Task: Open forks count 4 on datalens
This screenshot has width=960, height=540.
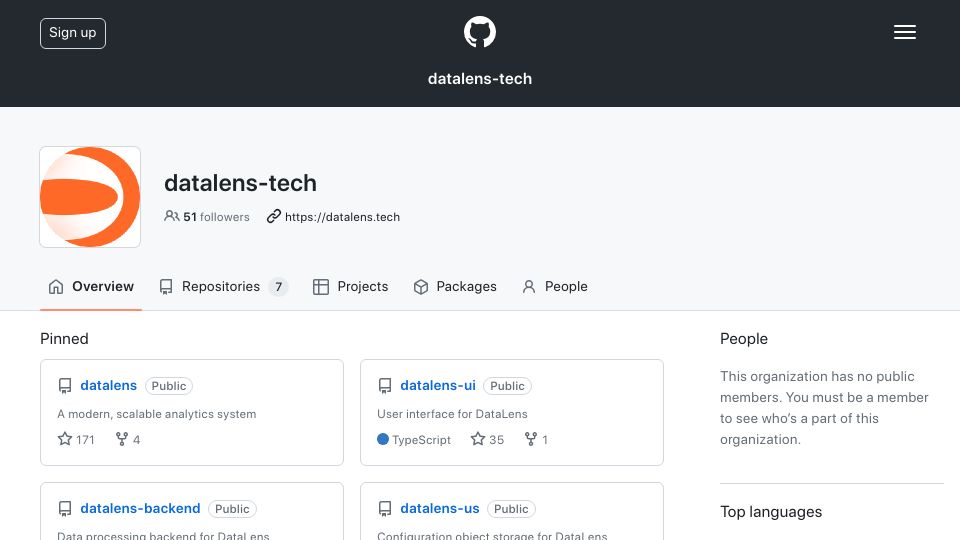Action: click(128, 439)
